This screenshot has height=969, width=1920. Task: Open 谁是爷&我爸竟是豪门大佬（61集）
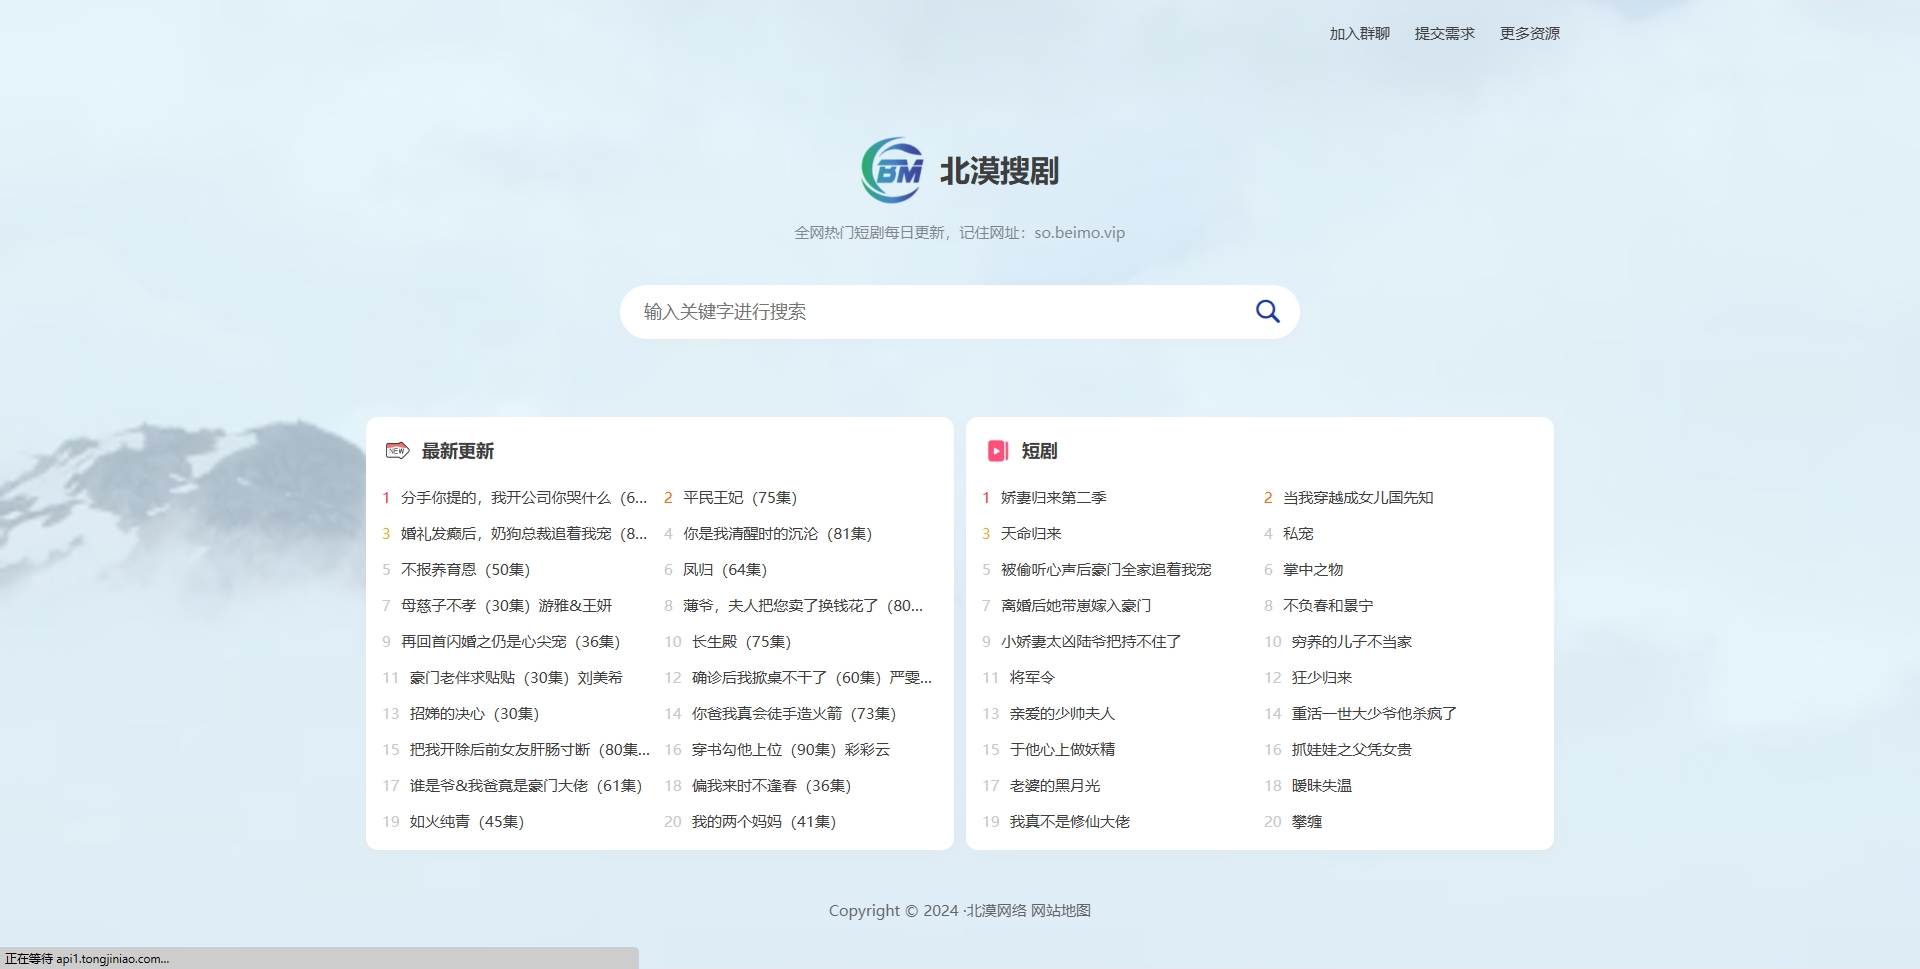[526, 785]
